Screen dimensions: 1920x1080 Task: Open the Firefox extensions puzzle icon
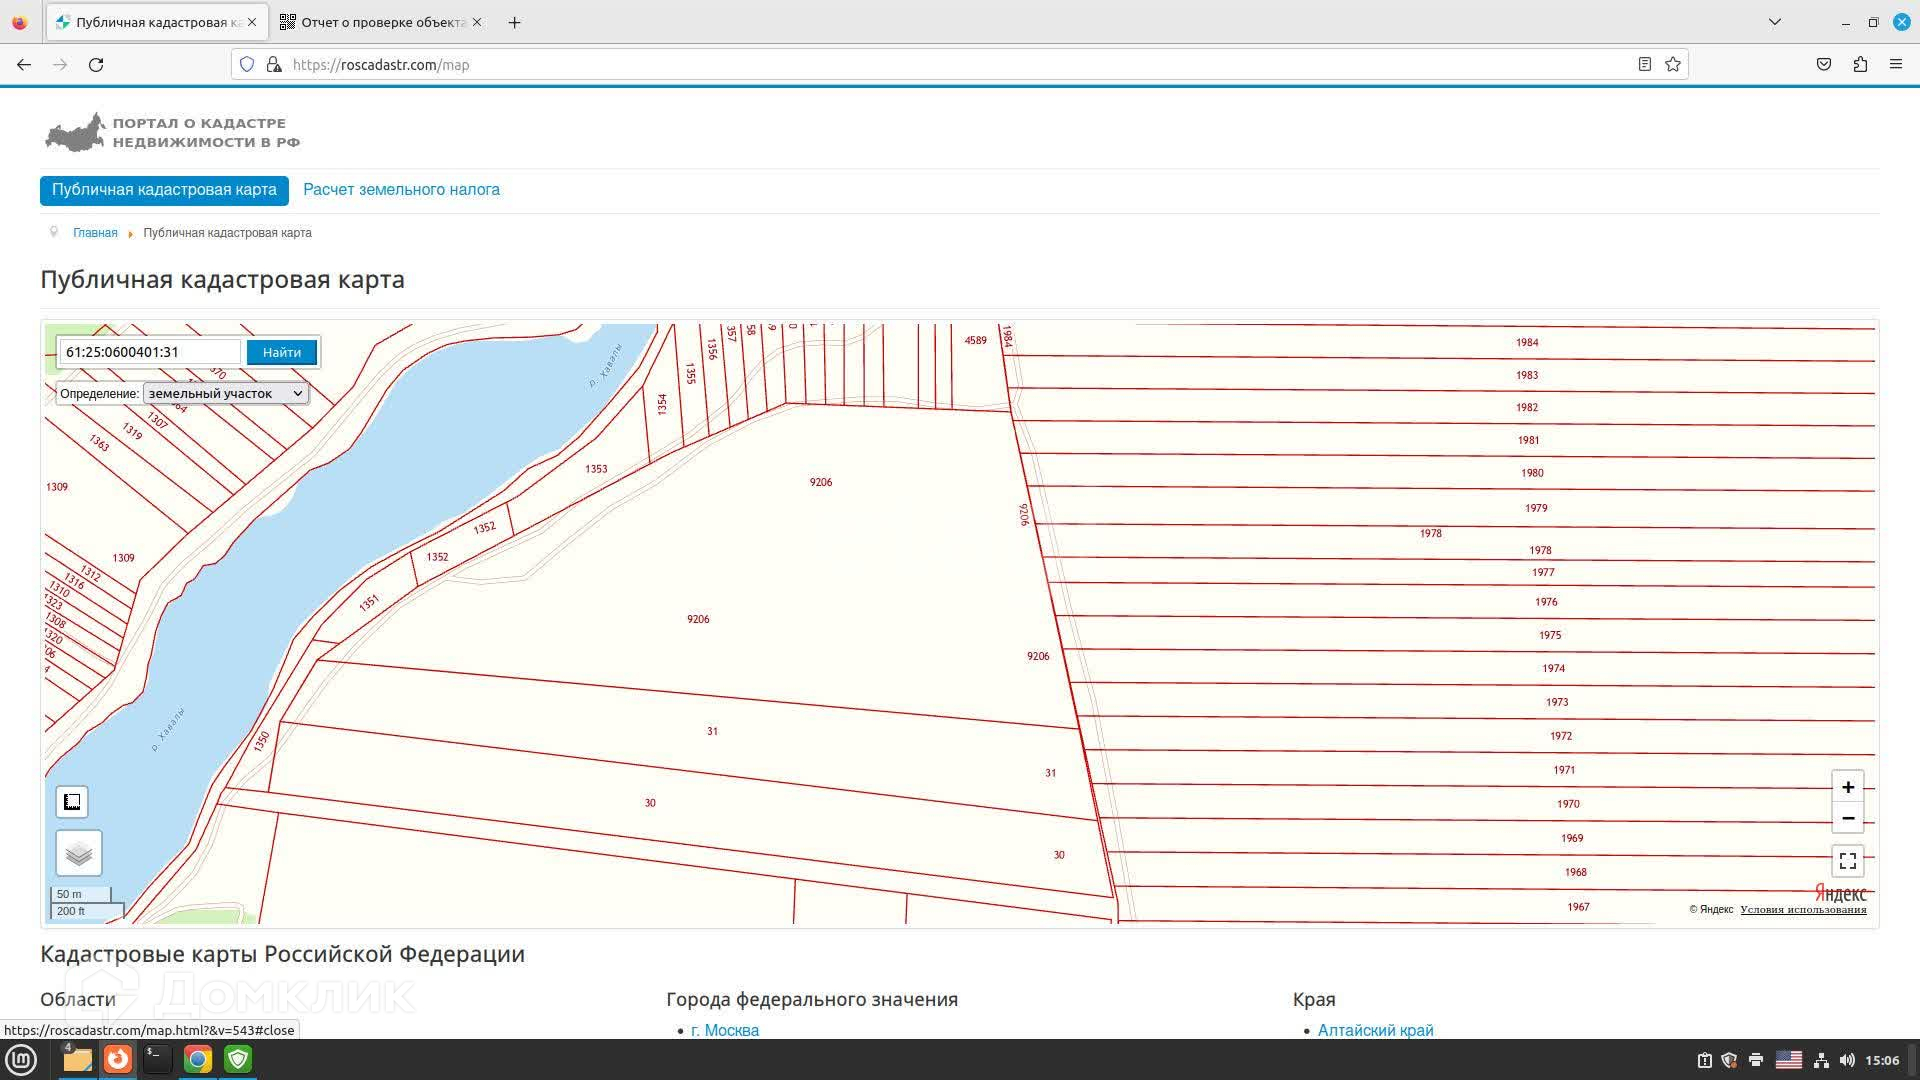tap(1860, 65)
